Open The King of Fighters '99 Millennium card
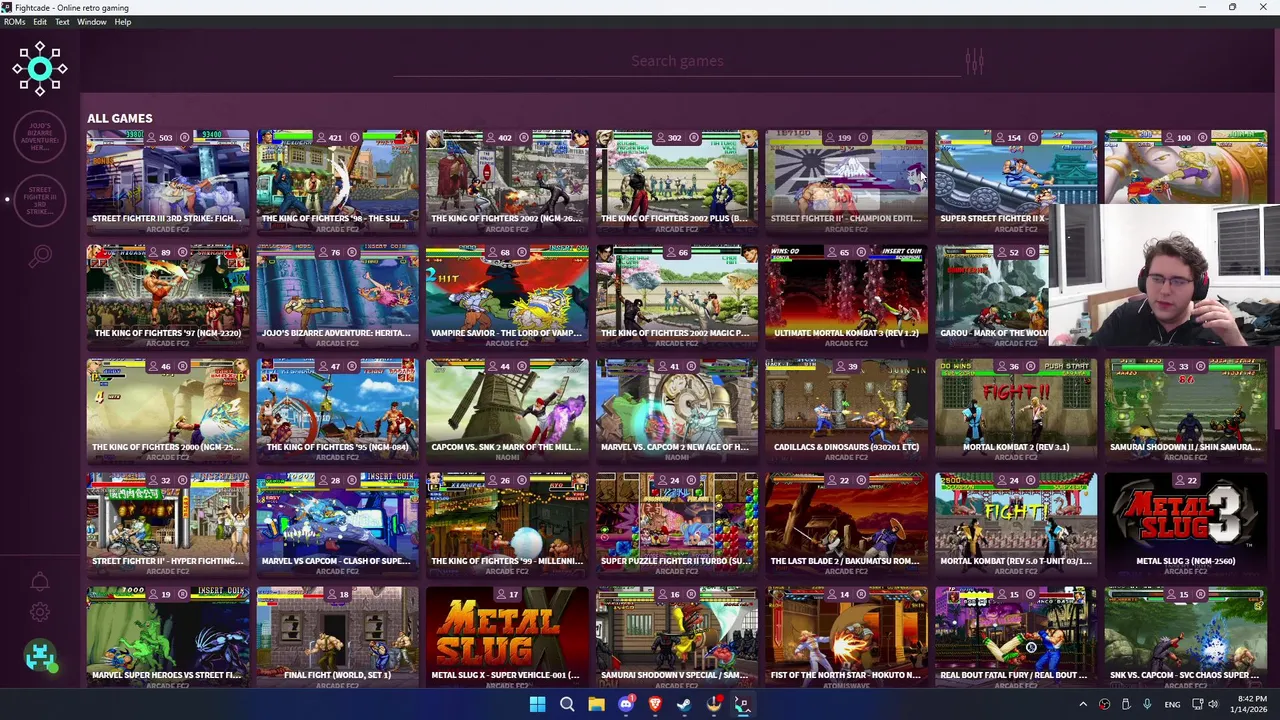This screenshot has width=1280, height=720. point(507,524)
